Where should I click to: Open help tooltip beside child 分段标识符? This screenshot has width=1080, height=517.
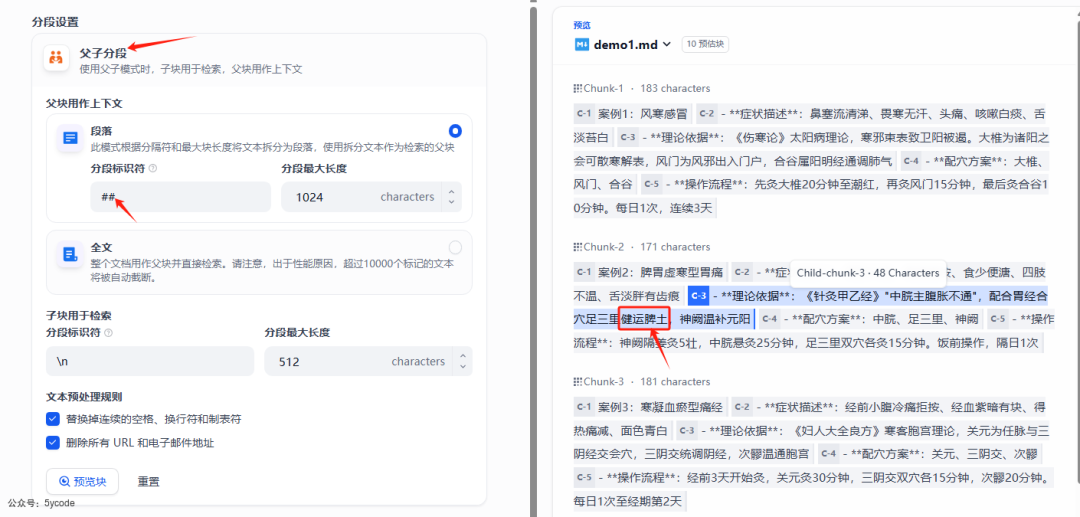coord(109,333)
